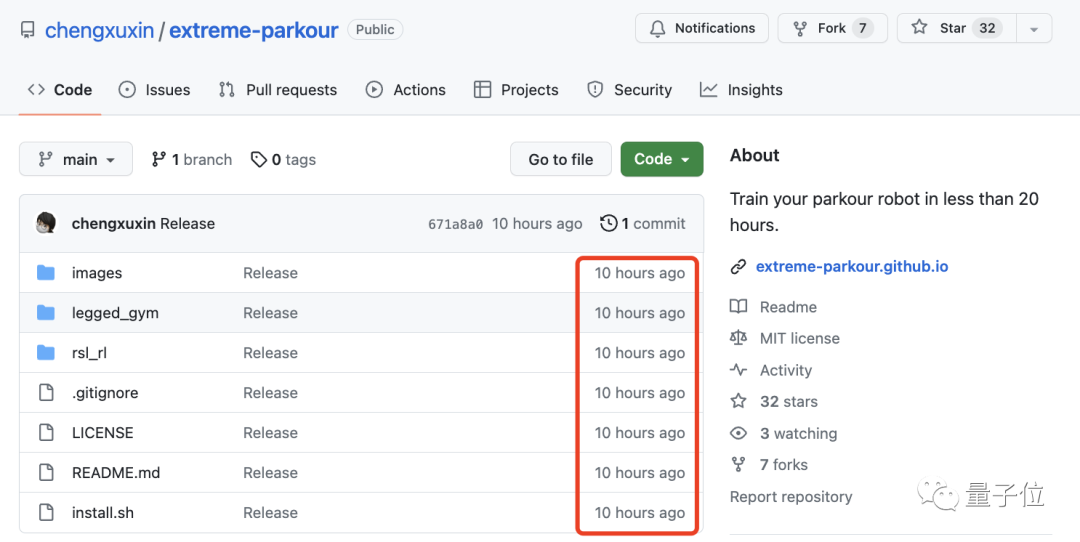Expand the star lists dropdown arrow
The image size is (1080, 542).
coord(1033,29)
